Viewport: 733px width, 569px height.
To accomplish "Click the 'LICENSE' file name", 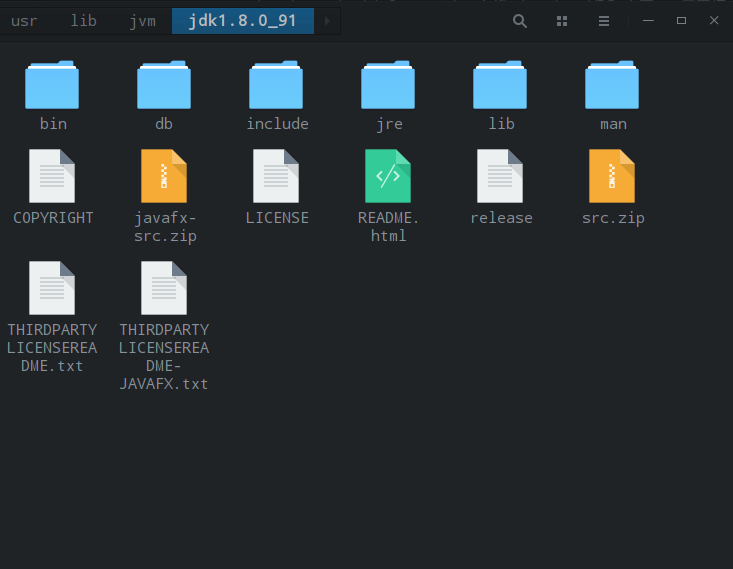I will click(x=277, y=218).
